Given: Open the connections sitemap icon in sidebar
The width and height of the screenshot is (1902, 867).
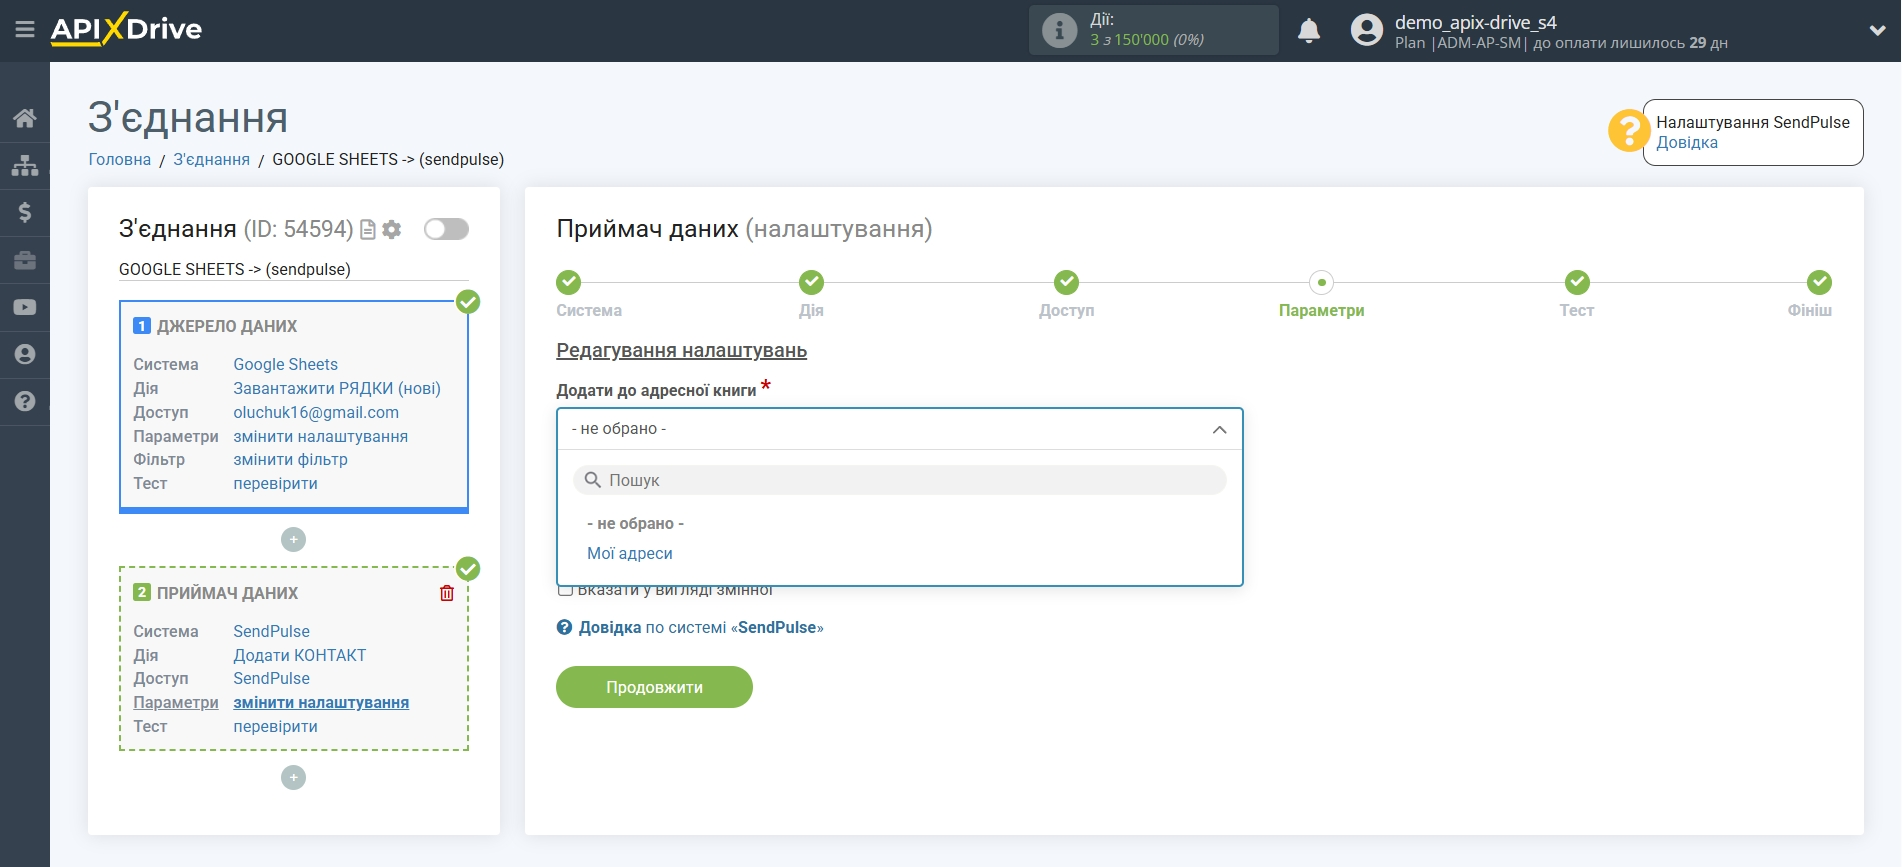Looking at the screenshot, I should pyautogui.click(x=25, y=165).
